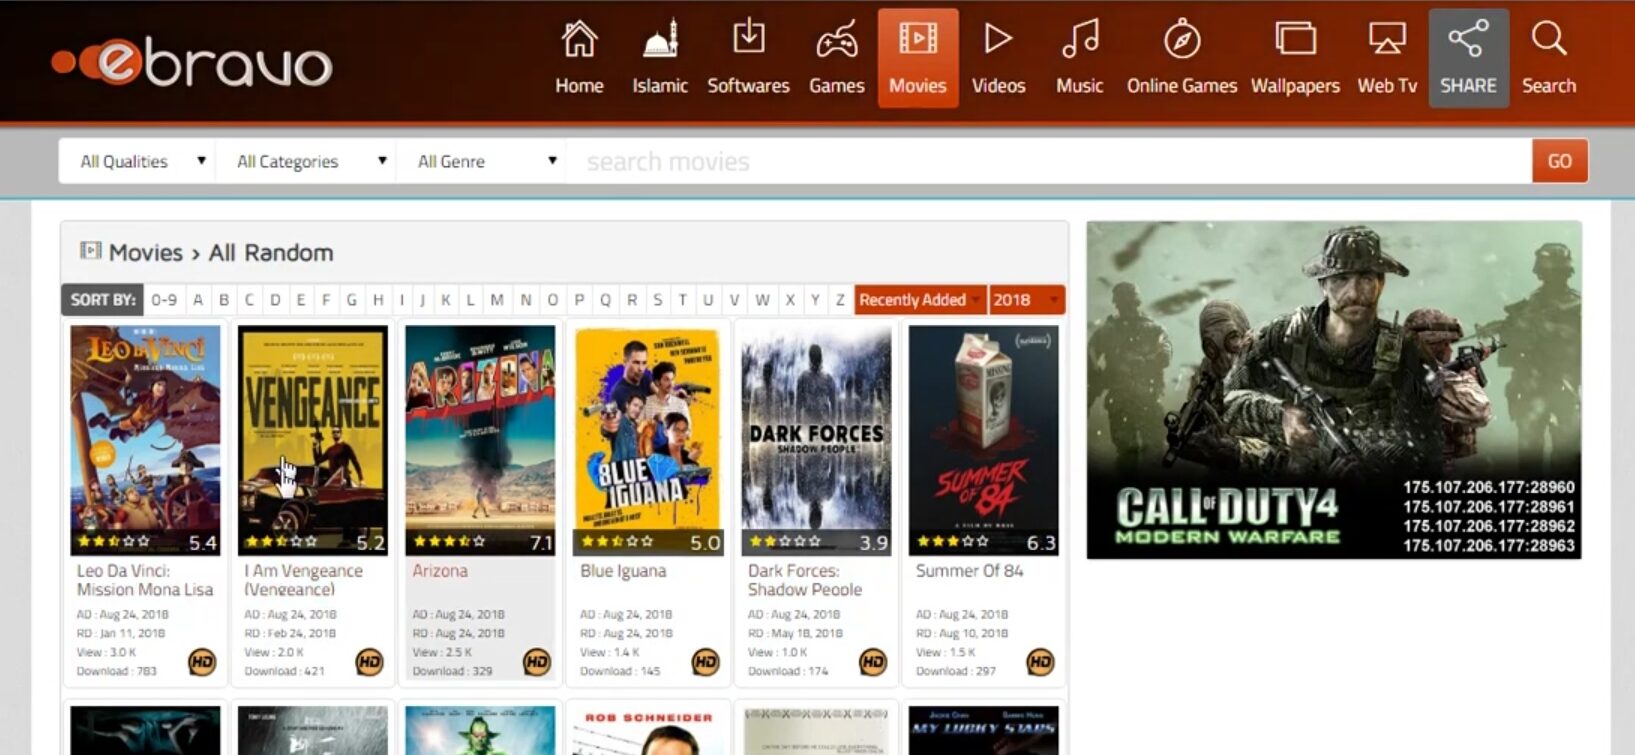Select the Games controller icon
The height and width of the screenshot is (755, 1635).
pos(836,40)
